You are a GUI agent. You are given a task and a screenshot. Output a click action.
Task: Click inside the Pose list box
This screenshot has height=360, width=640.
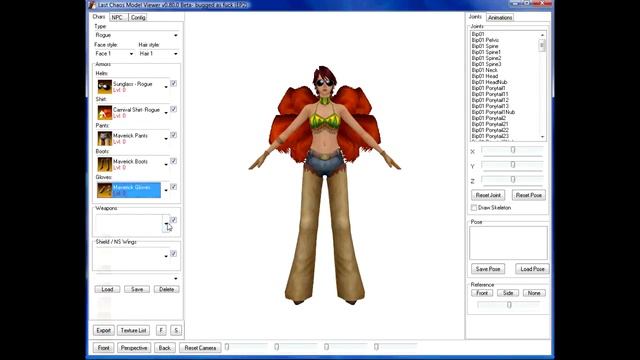click(508, 243)
